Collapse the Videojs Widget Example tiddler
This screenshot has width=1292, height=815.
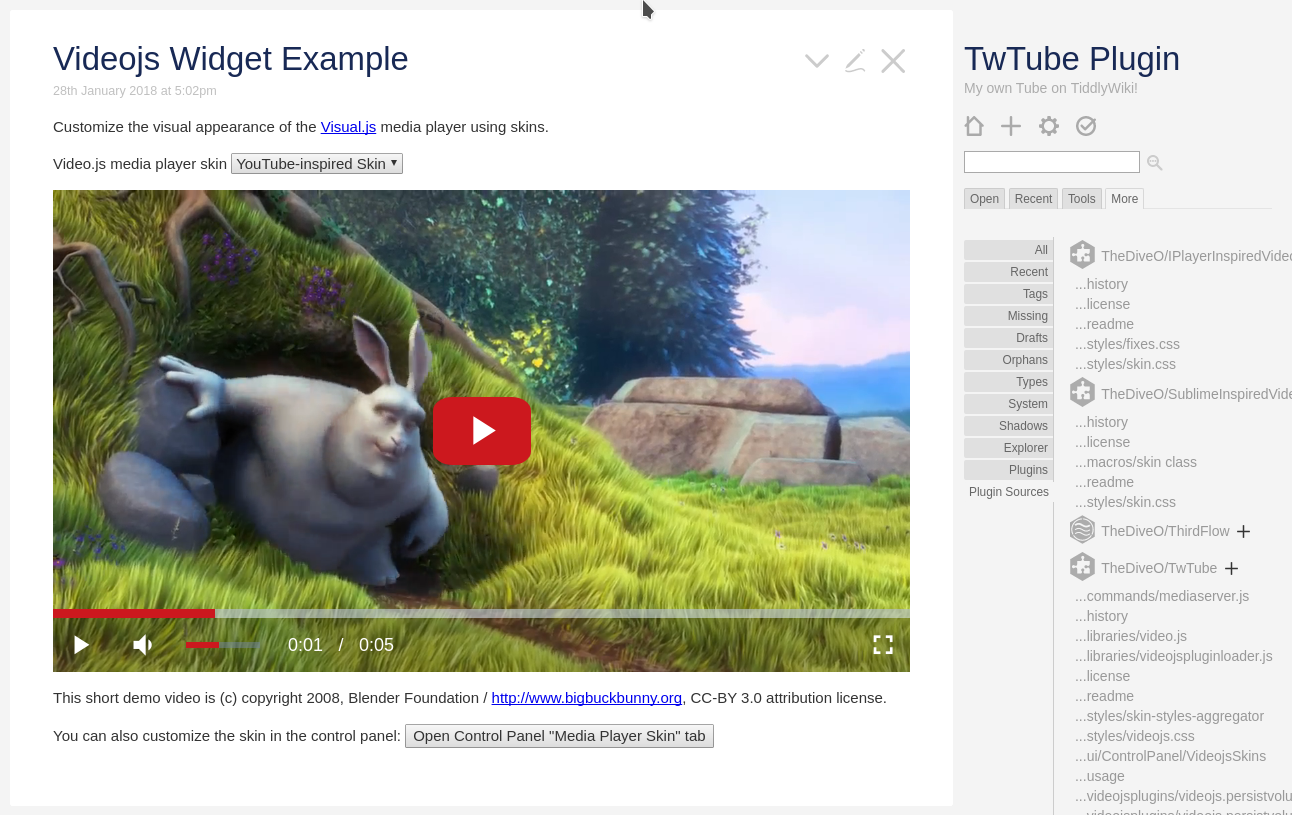(x=815, y=60)
